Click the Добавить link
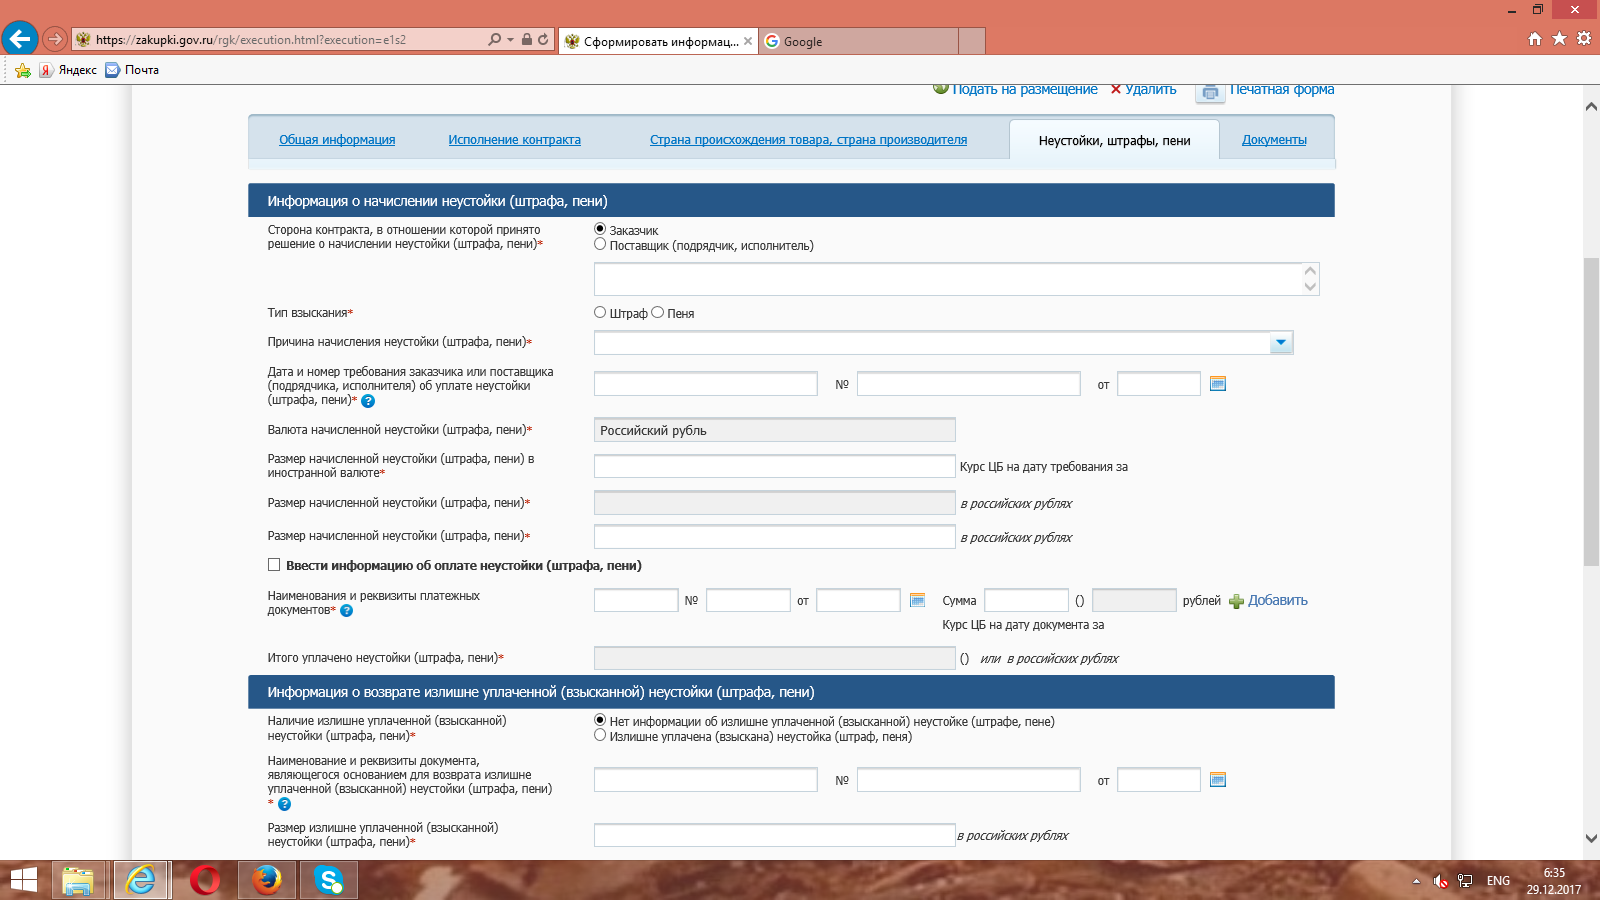 1277,600
